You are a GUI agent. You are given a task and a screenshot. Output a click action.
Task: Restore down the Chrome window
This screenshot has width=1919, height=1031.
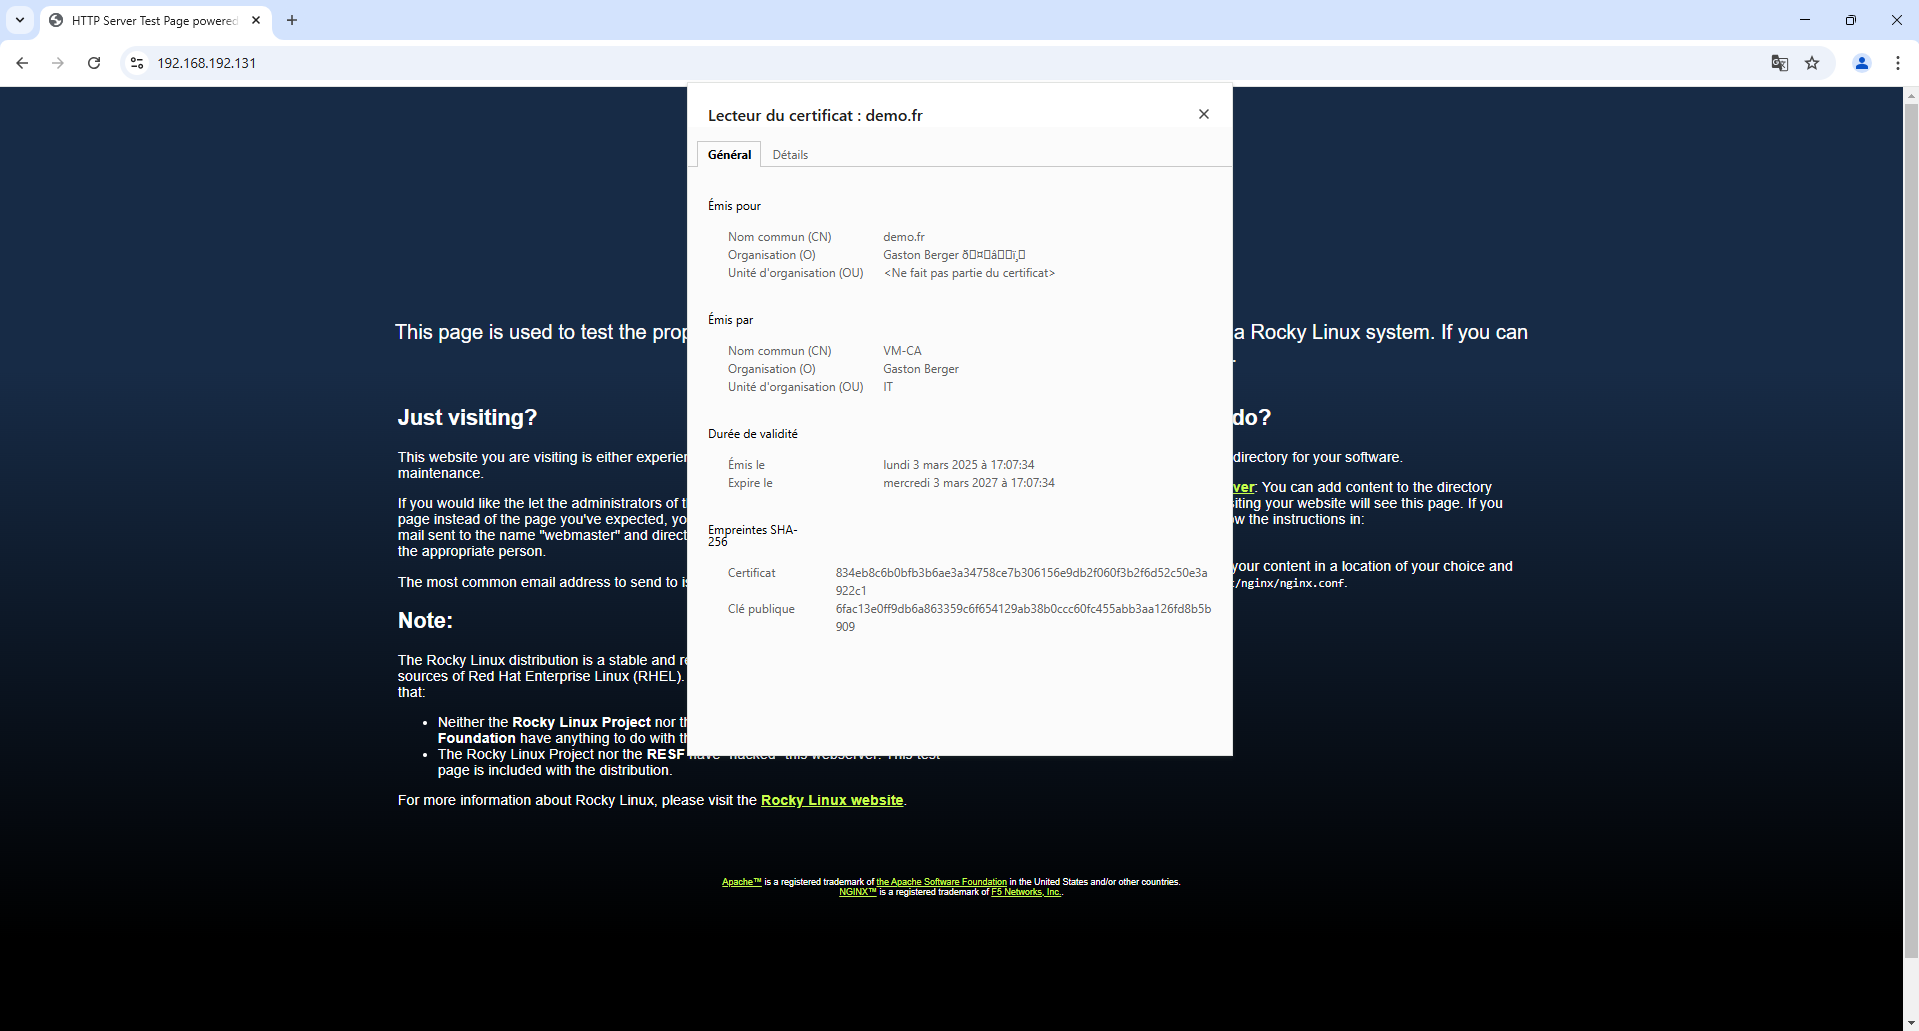[x=1851, y=20]
